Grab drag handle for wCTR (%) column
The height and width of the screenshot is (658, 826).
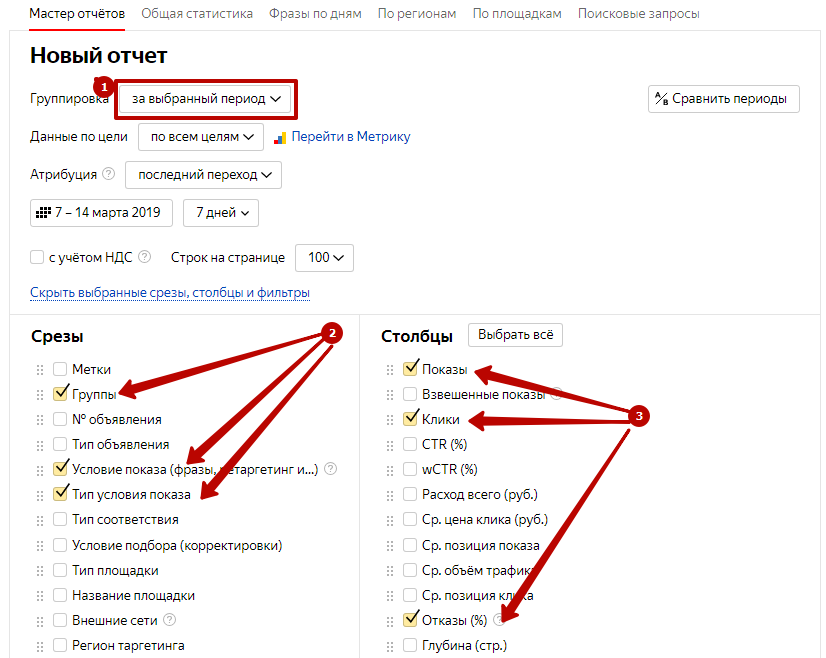coord(390,470)
